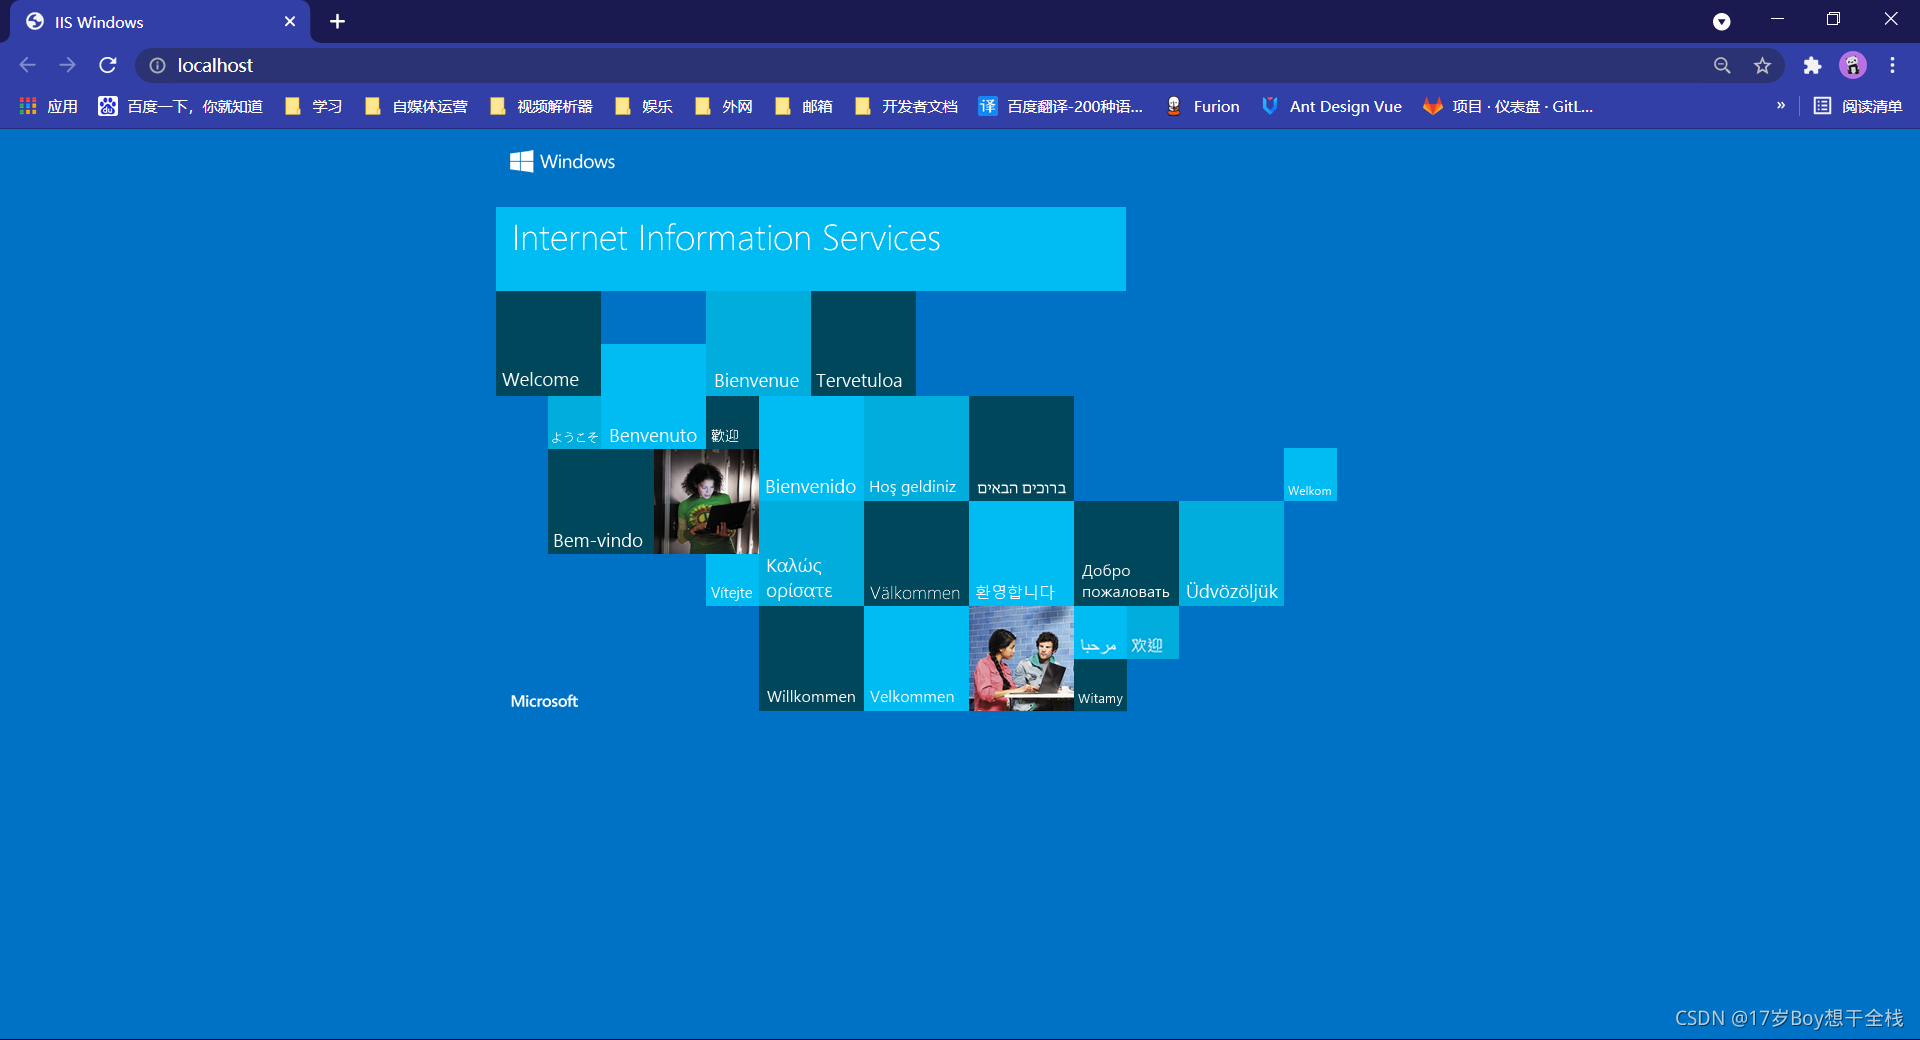Click the Добро пожаловать tile
Viewport: 1920px width, 1040px height.
click(x=1126, y=553)
